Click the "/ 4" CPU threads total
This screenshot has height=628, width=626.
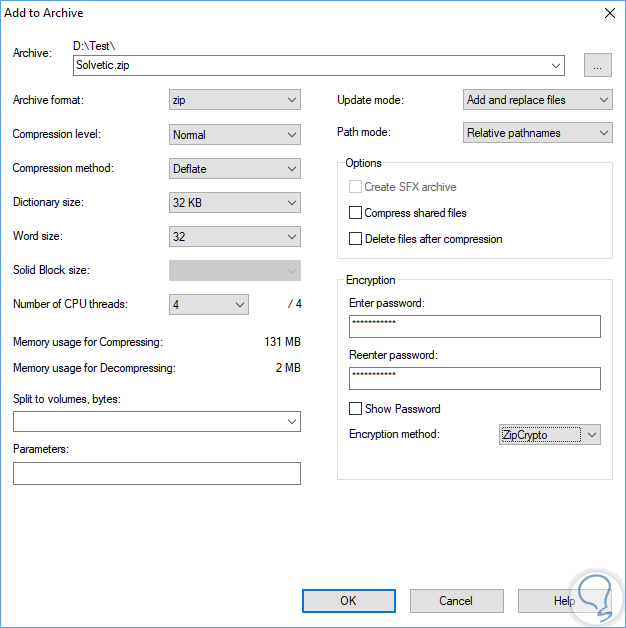294,304
